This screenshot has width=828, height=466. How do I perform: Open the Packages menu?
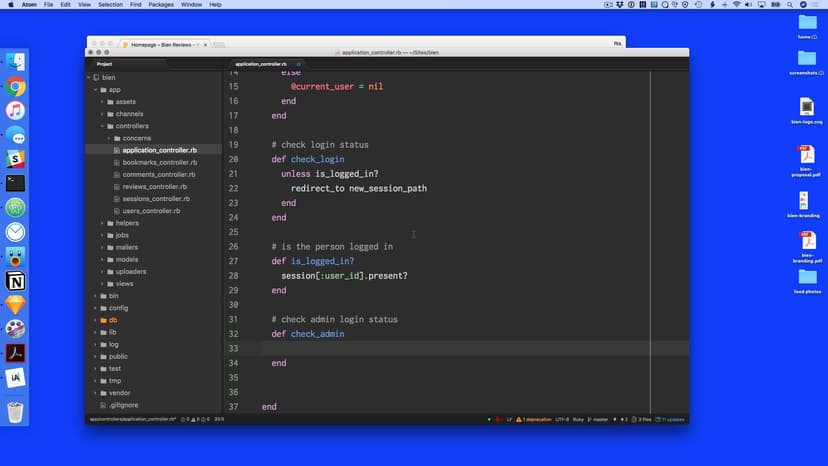coord(161,5)
